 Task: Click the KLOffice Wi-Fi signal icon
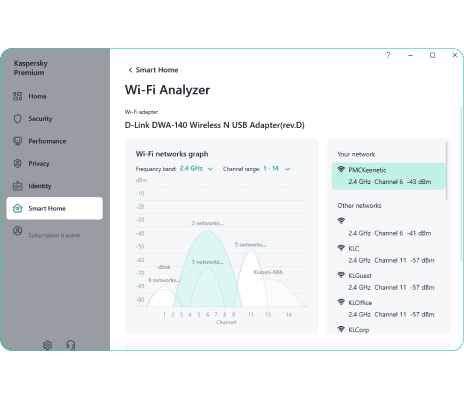341,302
